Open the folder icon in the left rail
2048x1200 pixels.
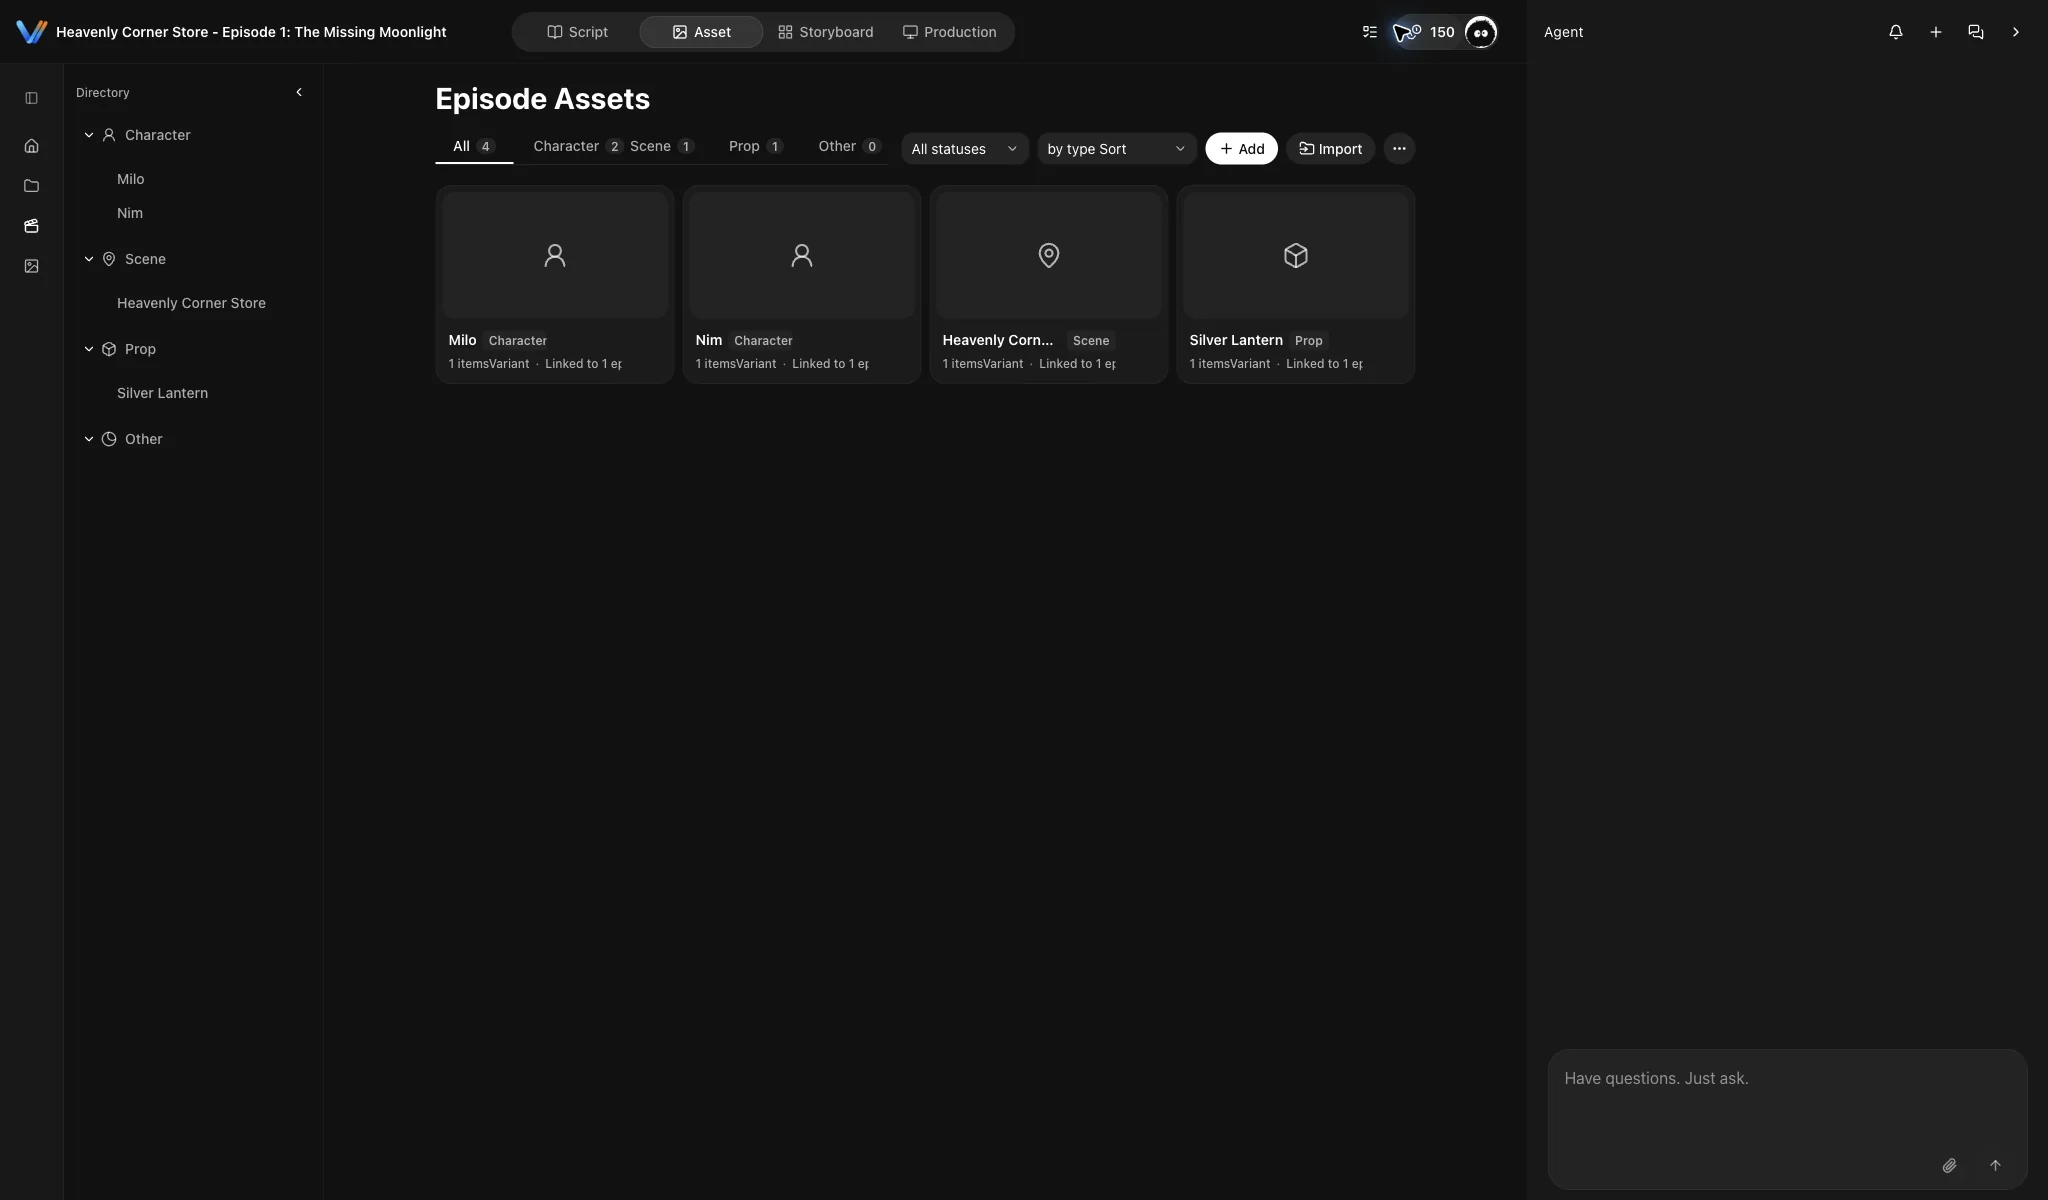(x=31, y=186)
